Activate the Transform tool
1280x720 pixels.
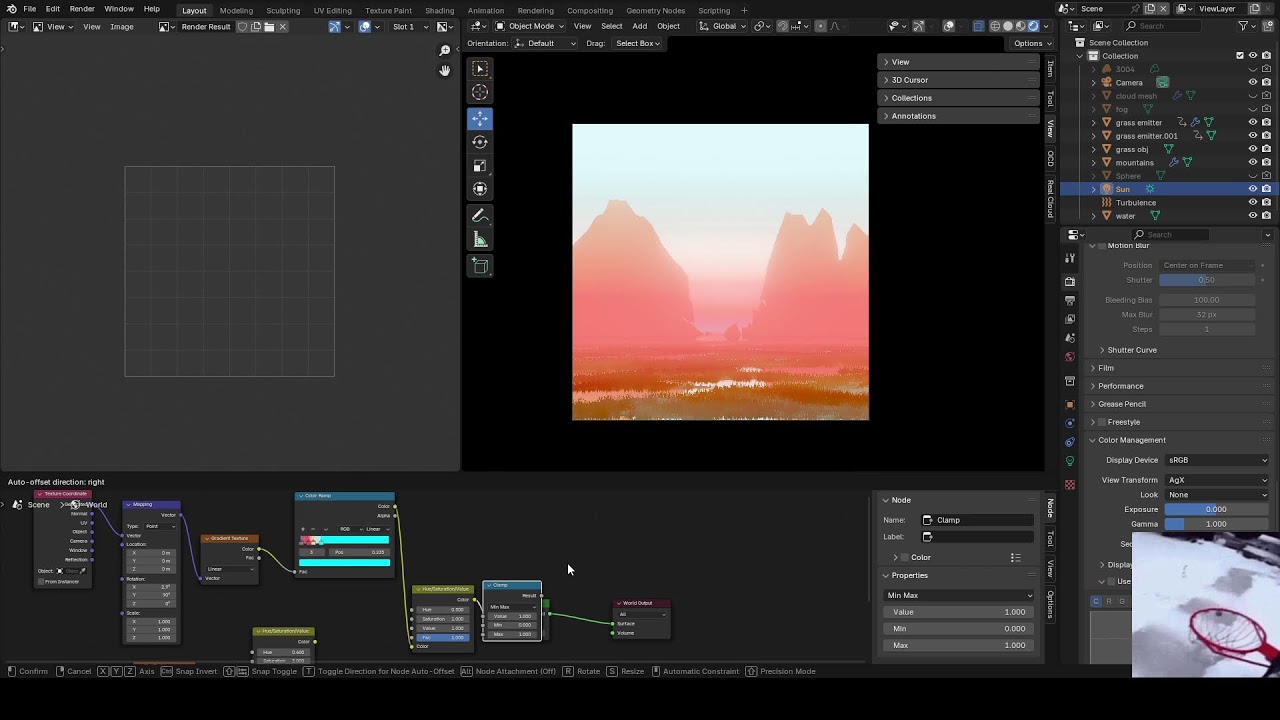point(480,190)
